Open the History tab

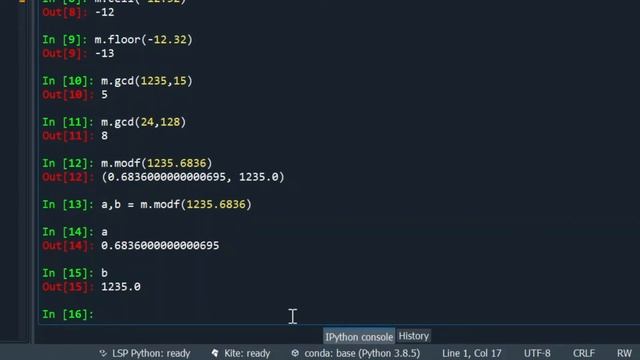[413, 336]
